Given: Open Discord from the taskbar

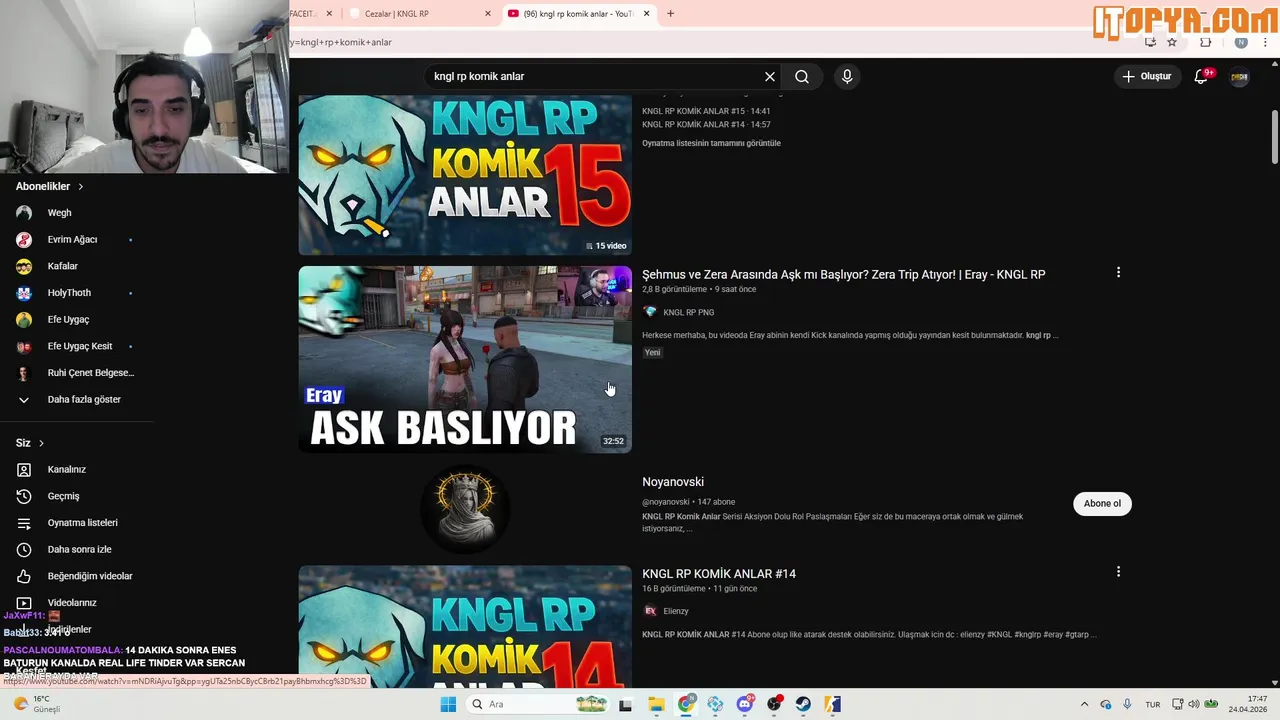Looking at the screenshot, I should tap(745, 704).
